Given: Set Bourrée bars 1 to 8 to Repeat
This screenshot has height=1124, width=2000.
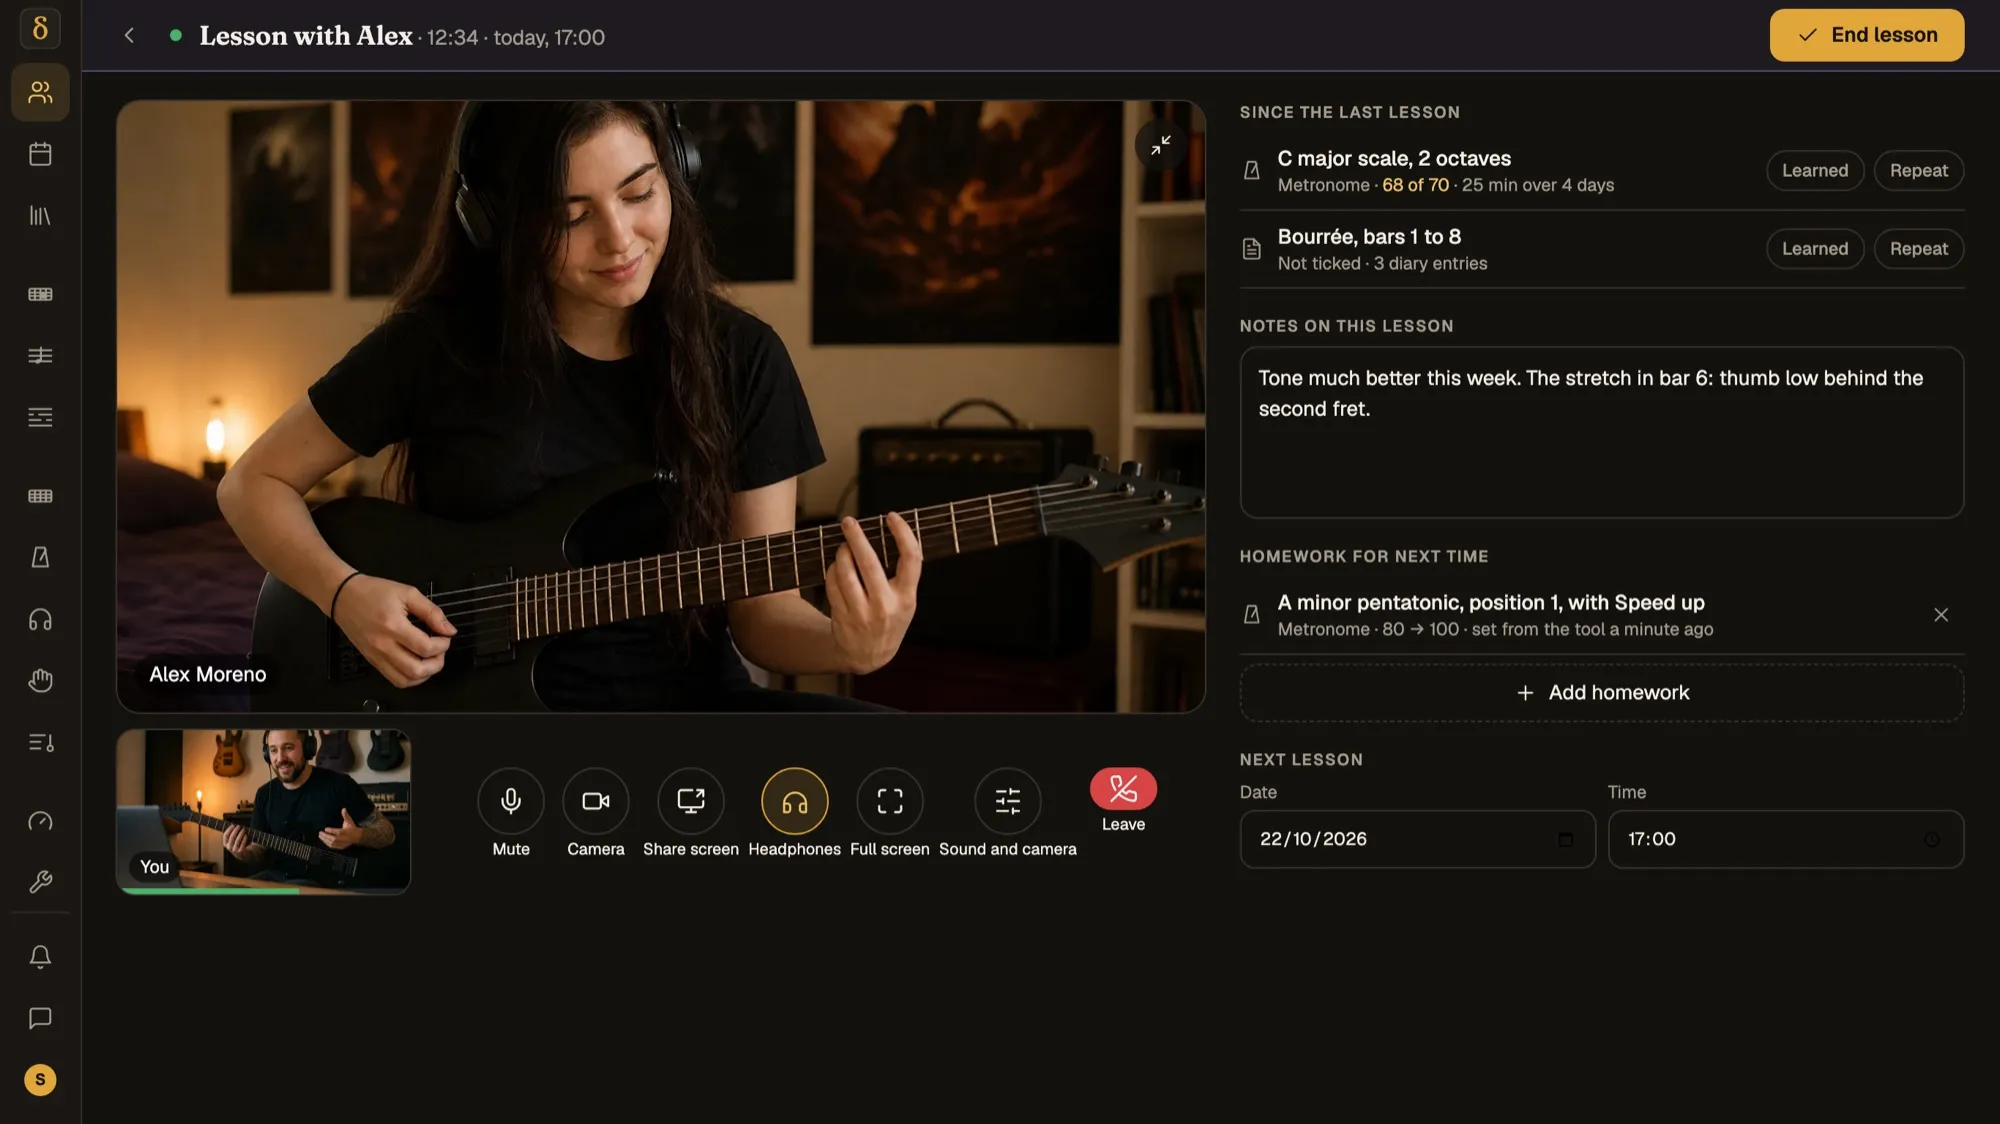Looking at the screenshot, I should click(x=1919, y=249).
